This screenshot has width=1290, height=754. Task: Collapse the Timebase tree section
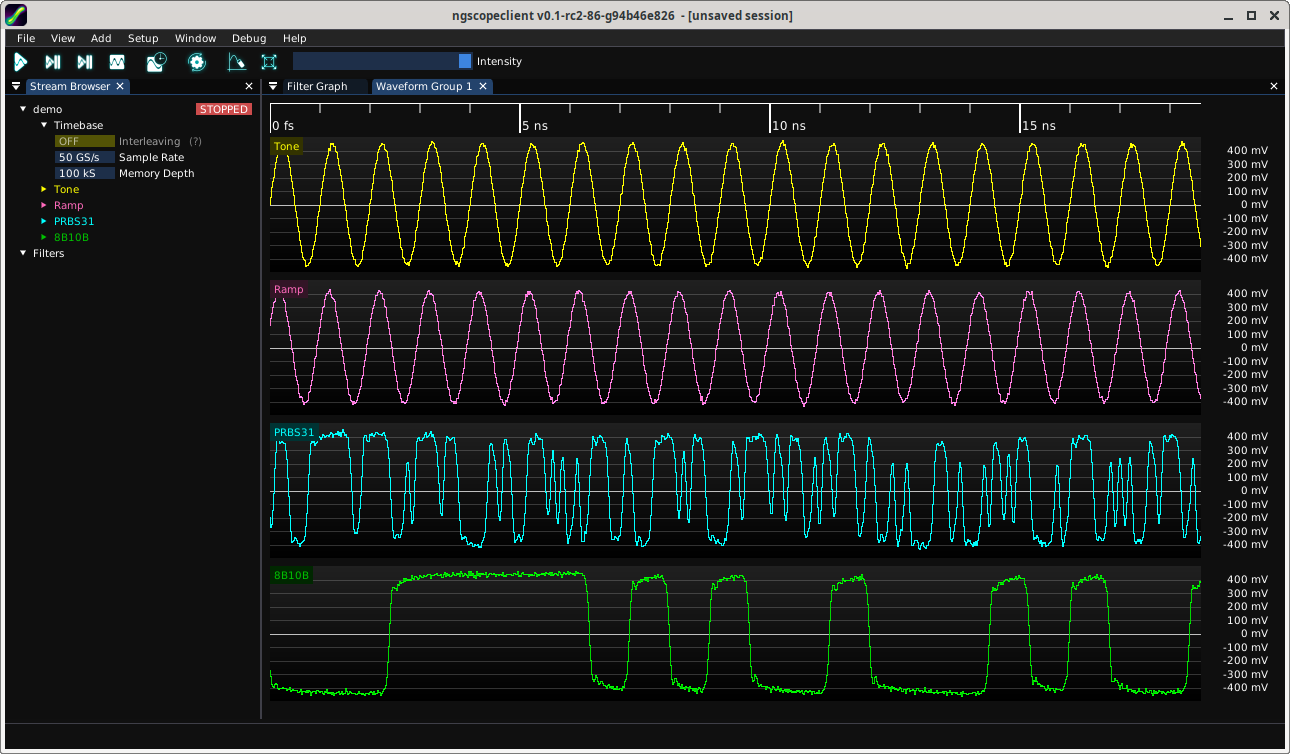pyautogui.click(x=44, y=125)
